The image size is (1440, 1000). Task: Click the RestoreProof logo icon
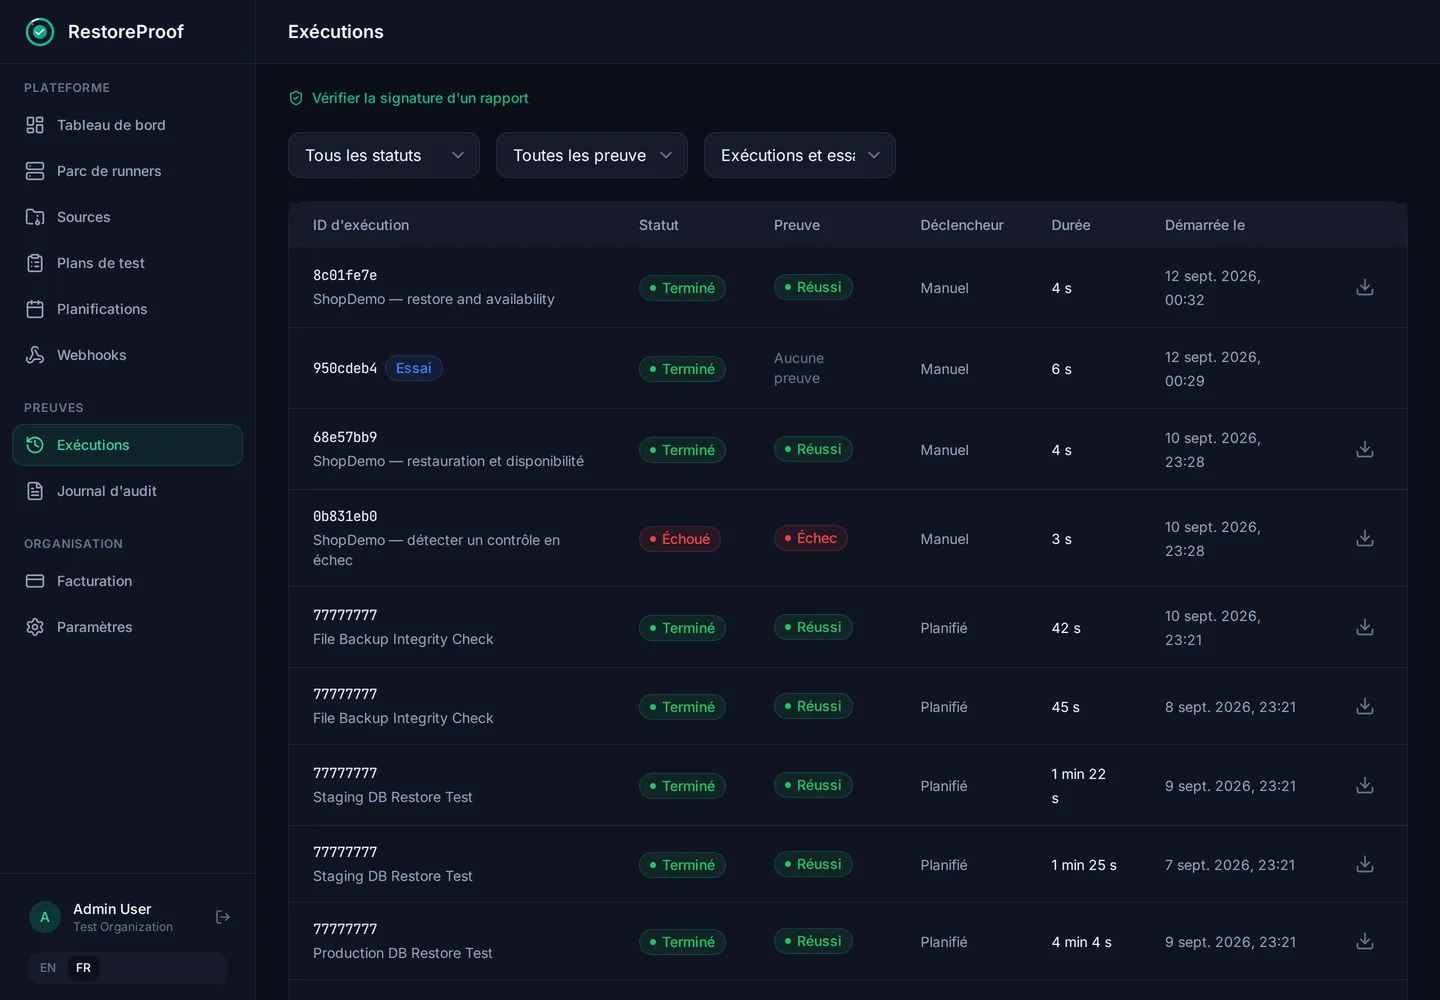40,32
